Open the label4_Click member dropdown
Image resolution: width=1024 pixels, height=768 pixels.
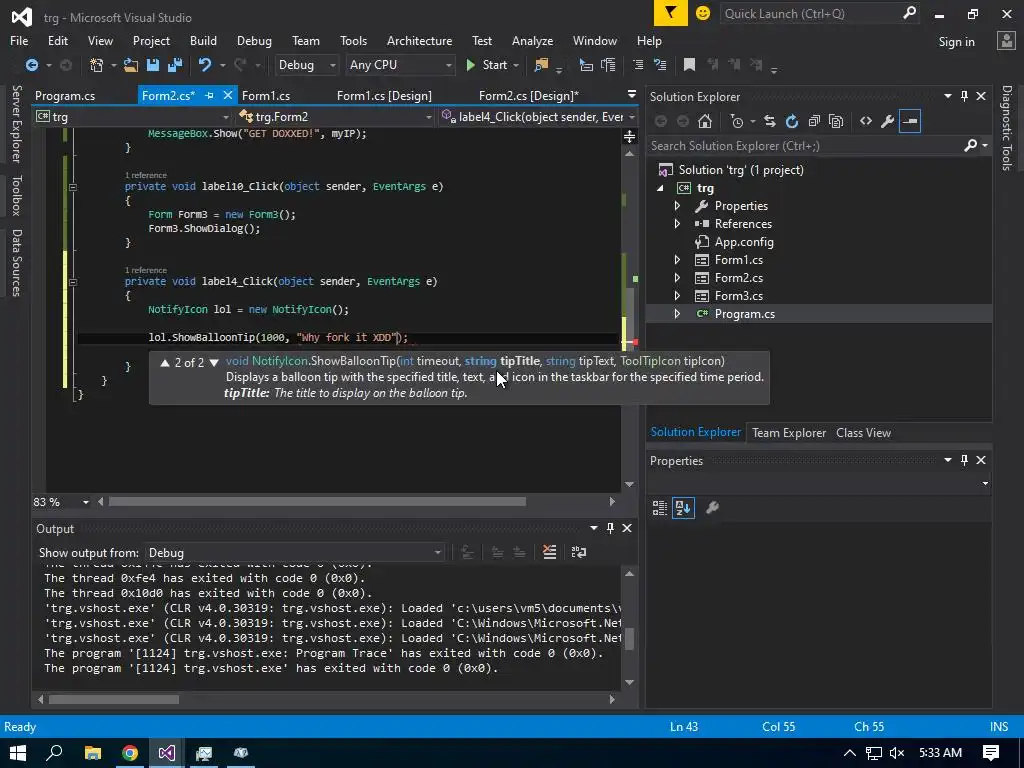(537, 116)
